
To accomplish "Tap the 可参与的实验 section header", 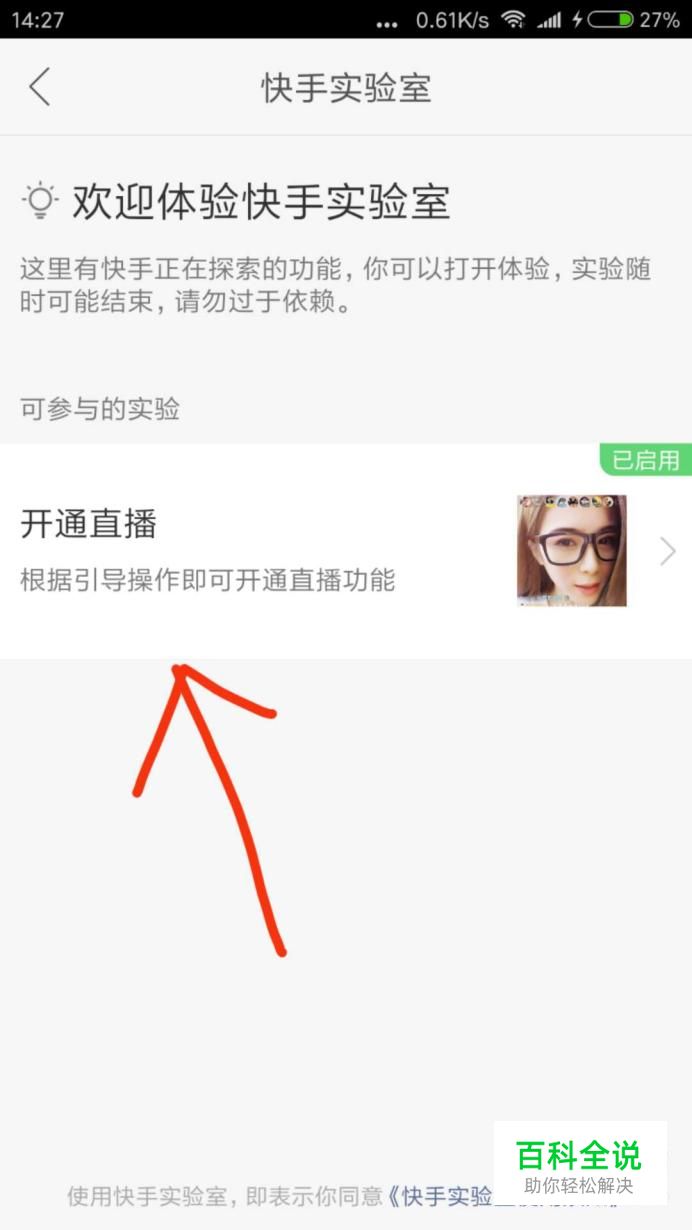I will [100, 408].
